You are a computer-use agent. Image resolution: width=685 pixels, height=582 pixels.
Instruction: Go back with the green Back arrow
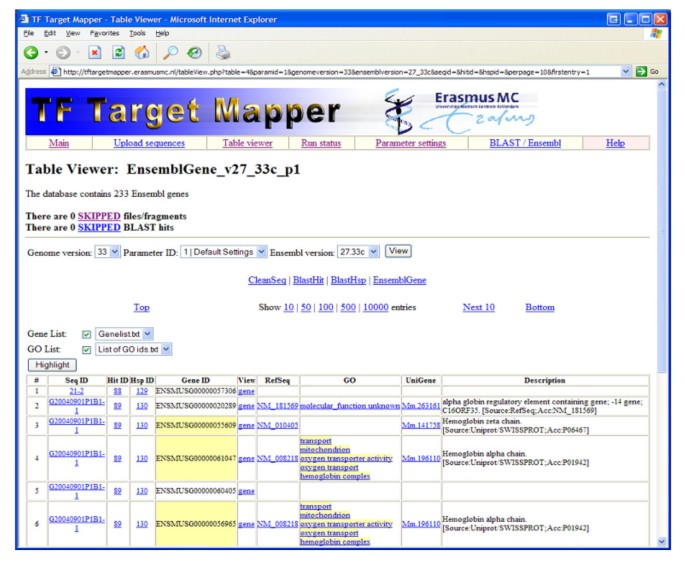31,53
